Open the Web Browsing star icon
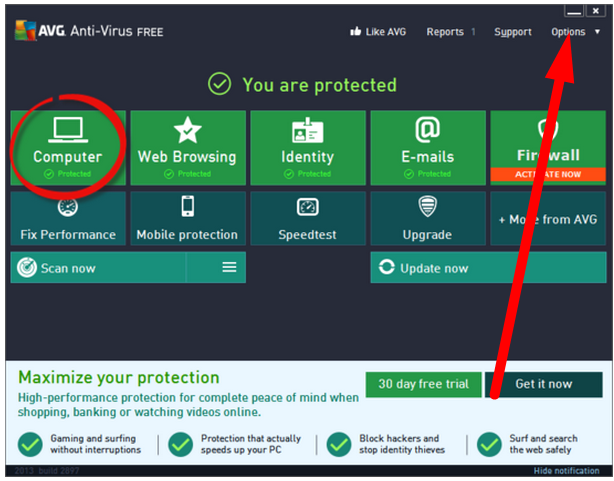The image size is (614, 481). pyautogui.click(x=188, y=130)
